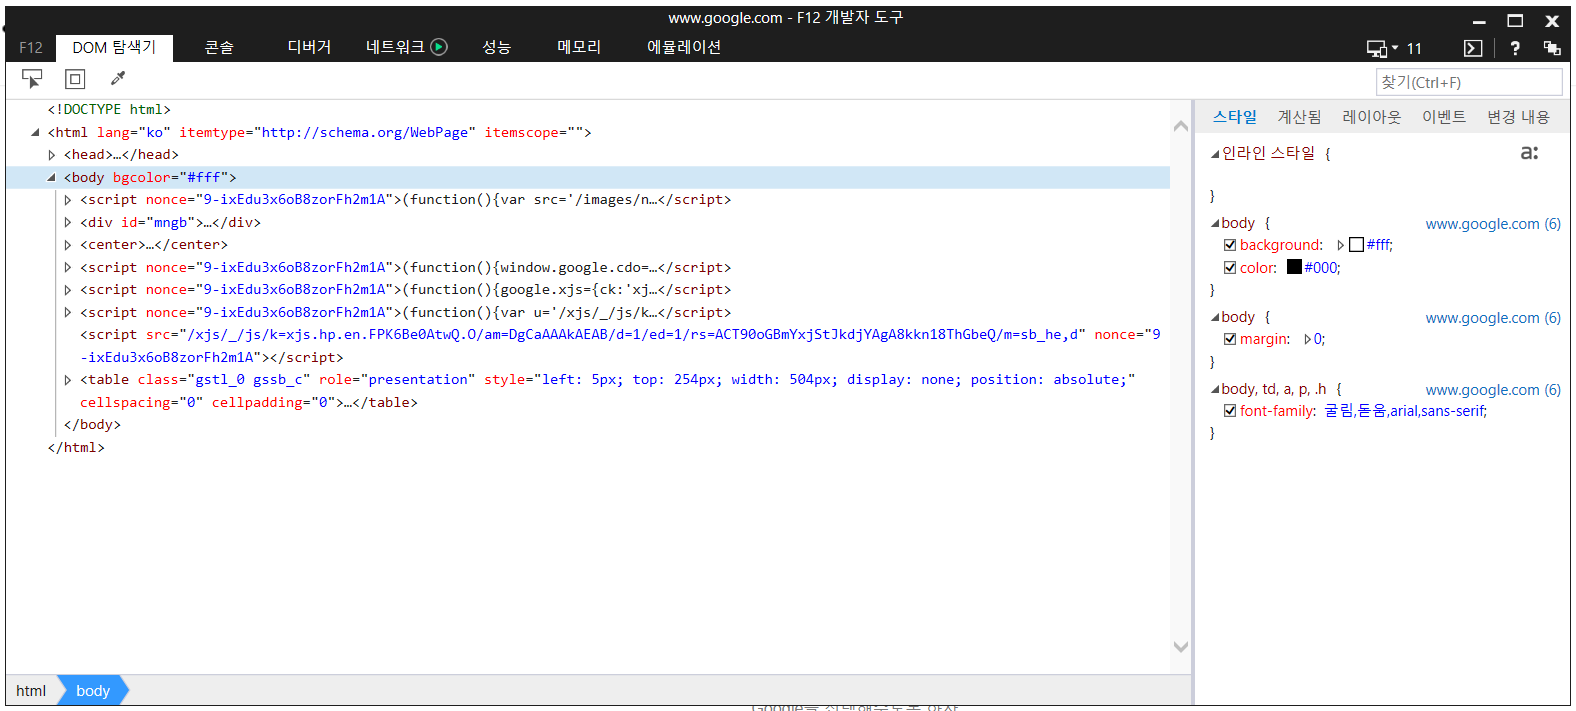Image resolution: width=1576 pixels, height=711 pixels.
Task: Uncheck the color #000 property checkbox
Action: [1230, 268]
